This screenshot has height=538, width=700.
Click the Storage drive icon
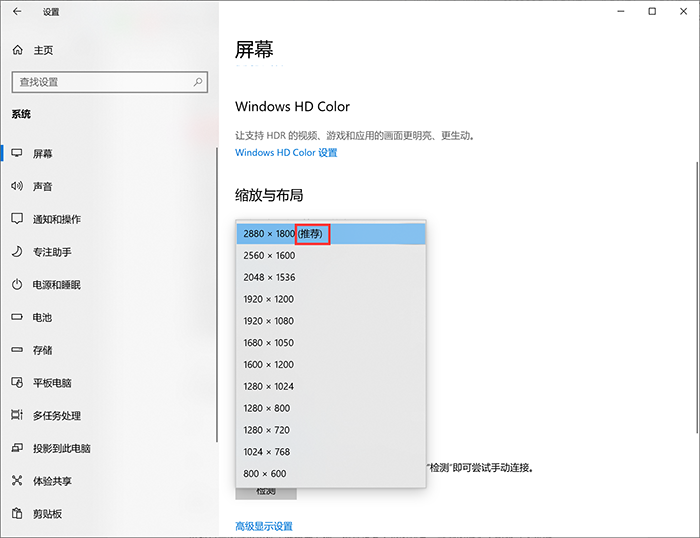coord(17,350)
